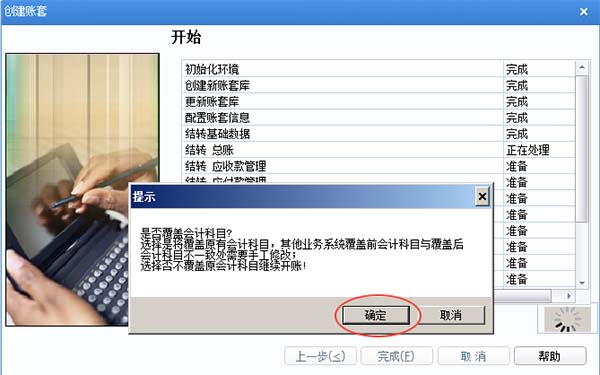The width and height of the screenshot is (600, 375).
Task: Select the 结转 总账 row
Action: (378, 150)
